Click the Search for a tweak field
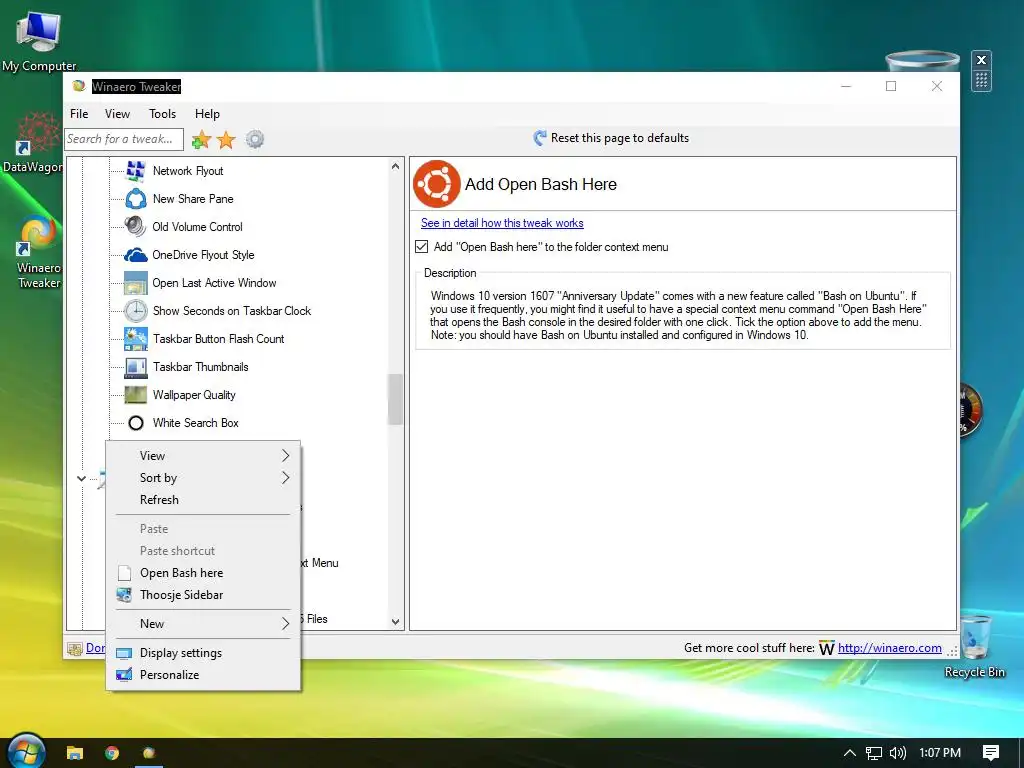 pos(124,139)
